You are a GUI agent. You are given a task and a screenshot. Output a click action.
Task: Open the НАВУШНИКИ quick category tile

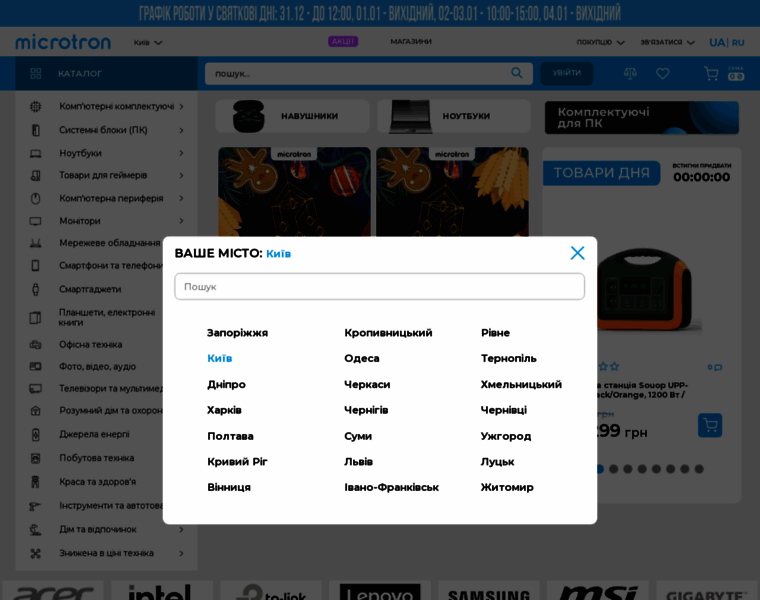tap(292, 116)
